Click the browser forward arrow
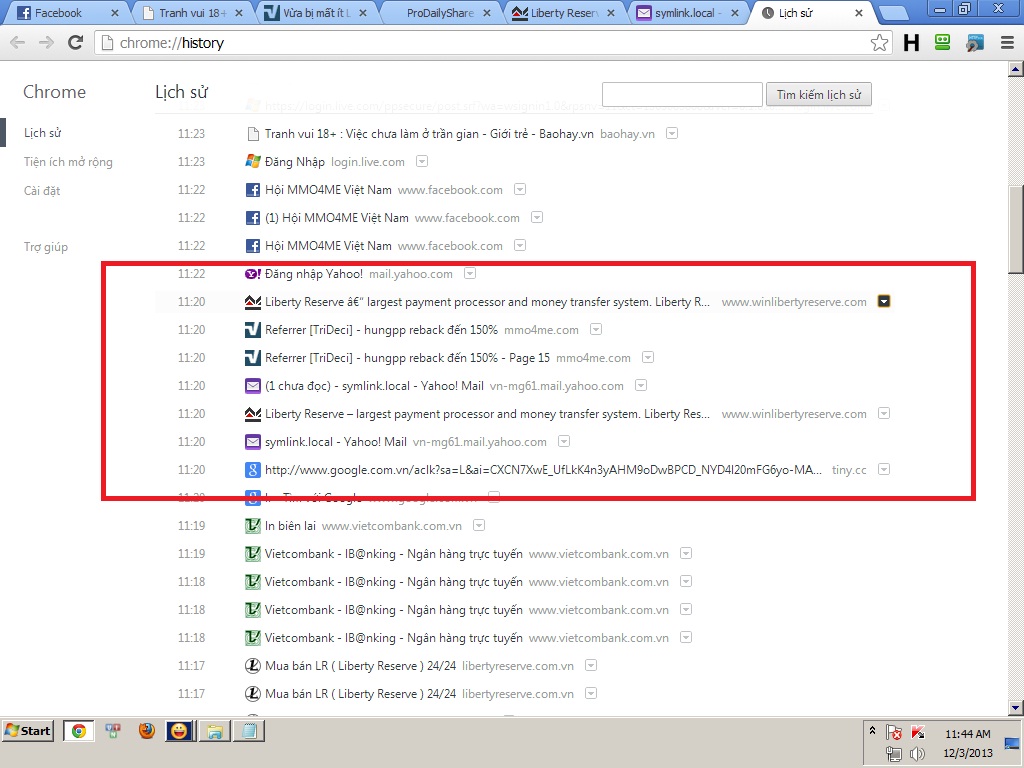This screenshot has width=1024, height=768. point(46,42)
